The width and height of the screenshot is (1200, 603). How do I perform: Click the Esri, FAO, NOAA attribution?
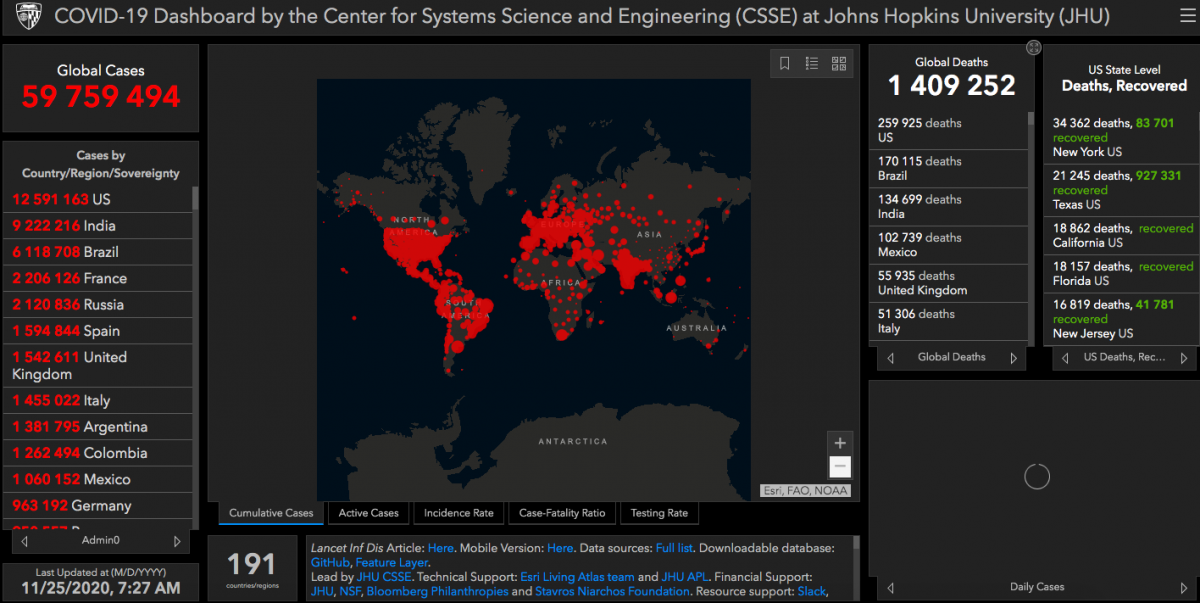click(x=805, y=490)
